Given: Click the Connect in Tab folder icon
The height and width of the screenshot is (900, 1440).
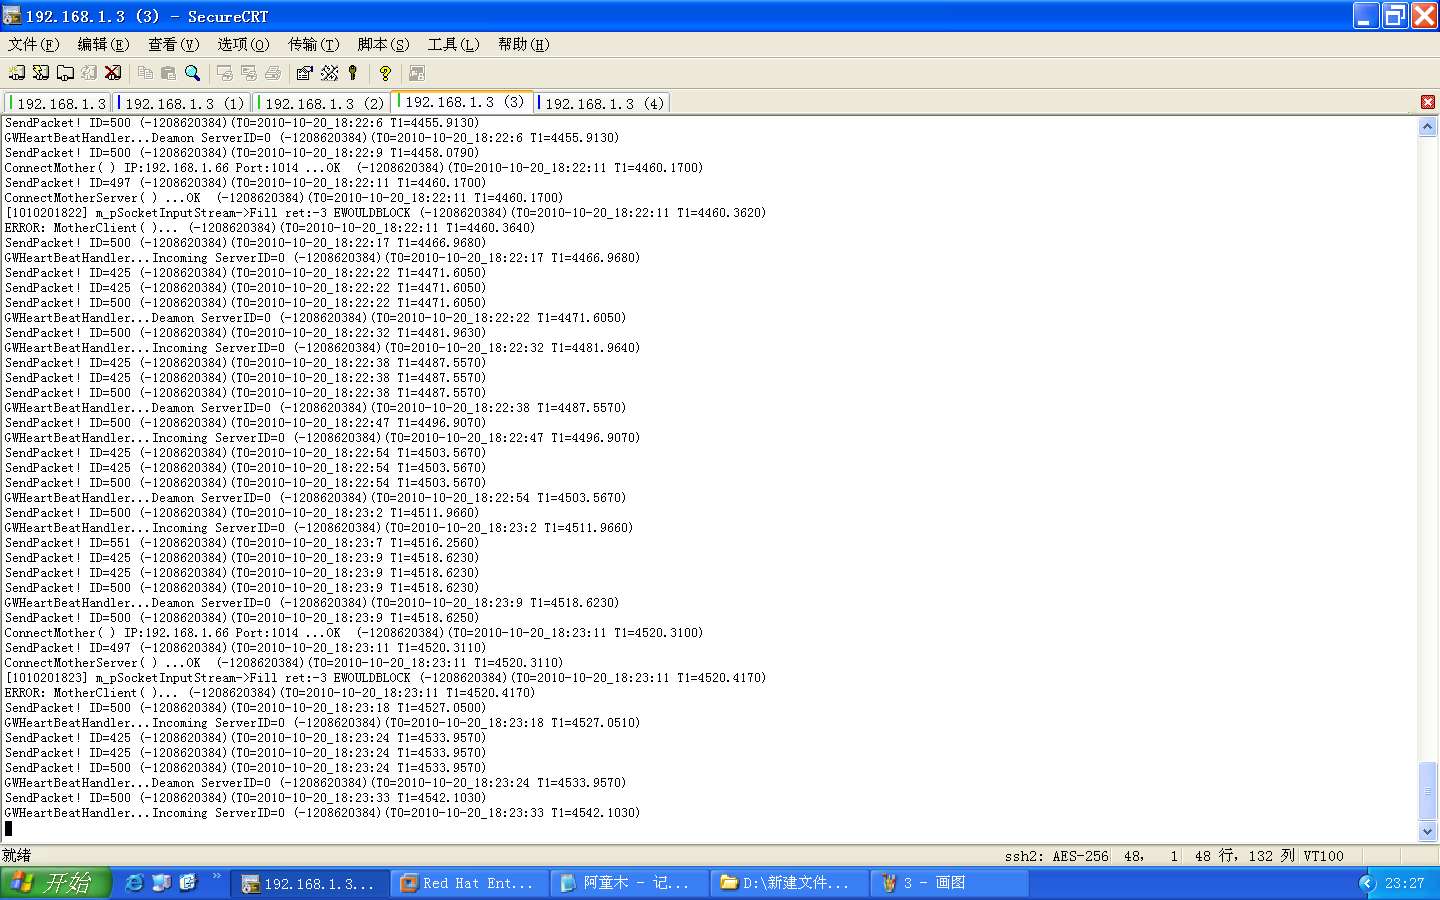Looking at the screenshot, I should (x=65, y=73).
